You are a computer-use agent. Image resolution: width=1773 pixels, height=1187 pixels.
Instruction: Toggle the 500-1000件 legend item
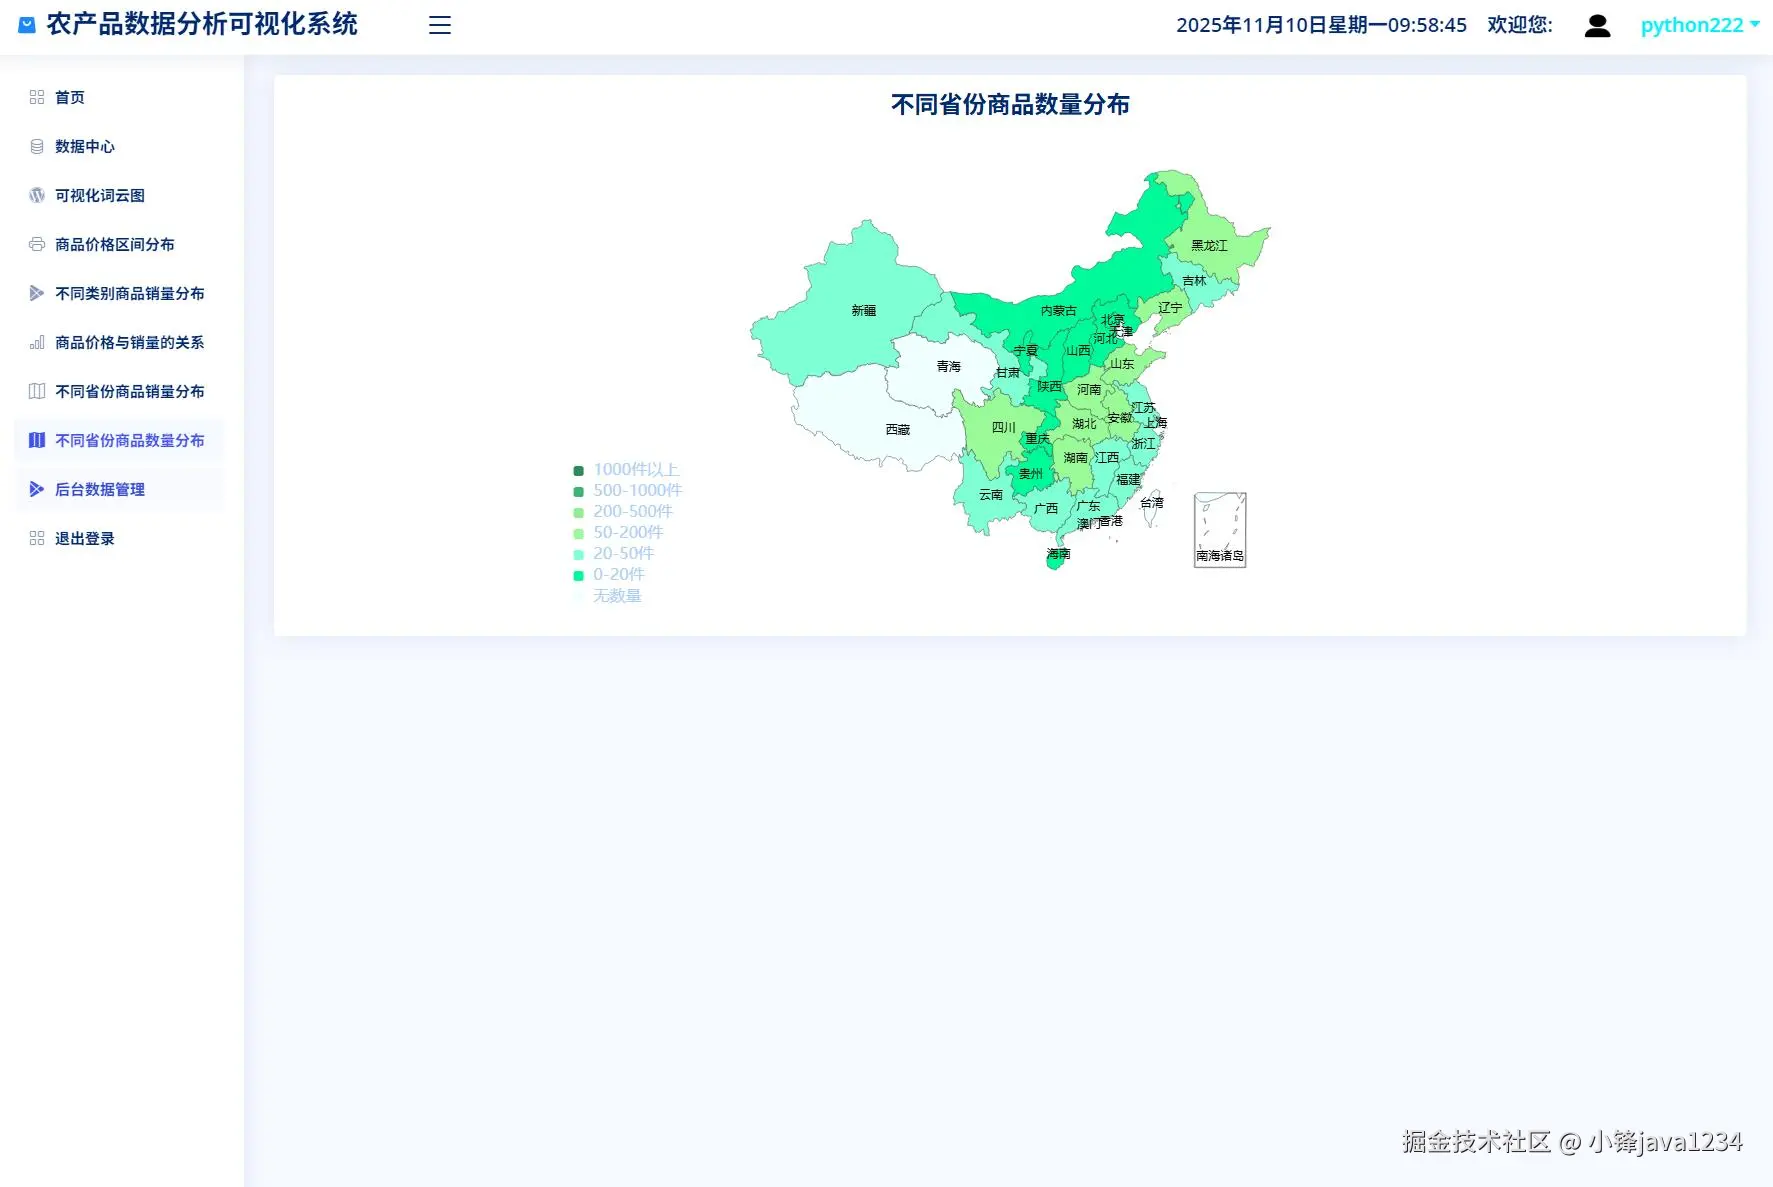pyautogui.click(x=628, y=491)
